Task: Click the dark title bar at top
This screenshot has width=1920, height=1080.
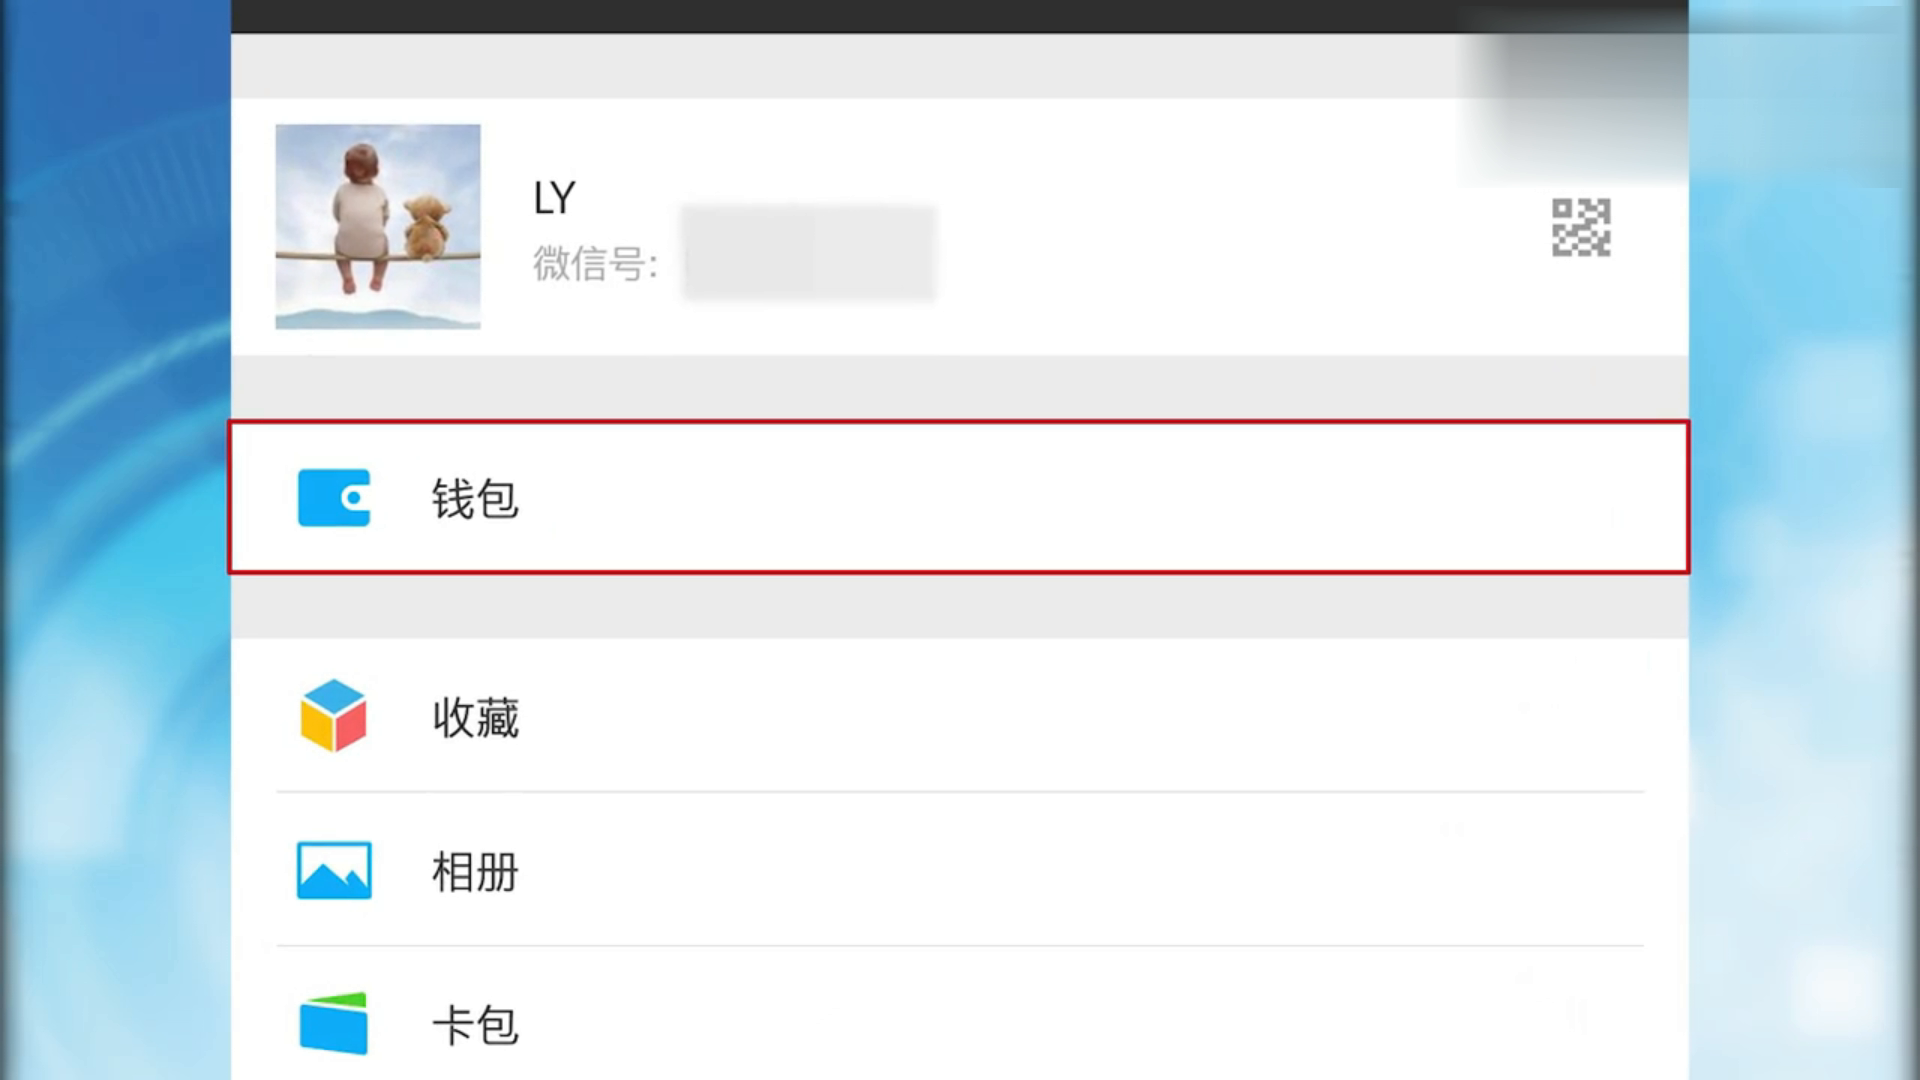Action: click(960, 16)
